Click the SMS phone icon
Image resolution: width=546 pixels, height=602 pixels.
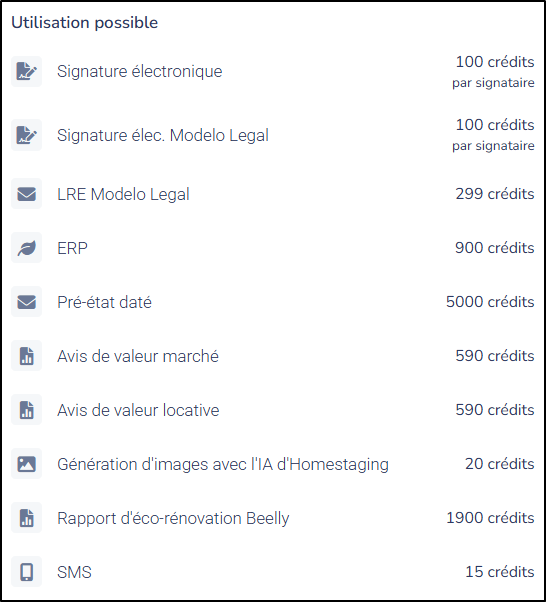coord(26,572)
